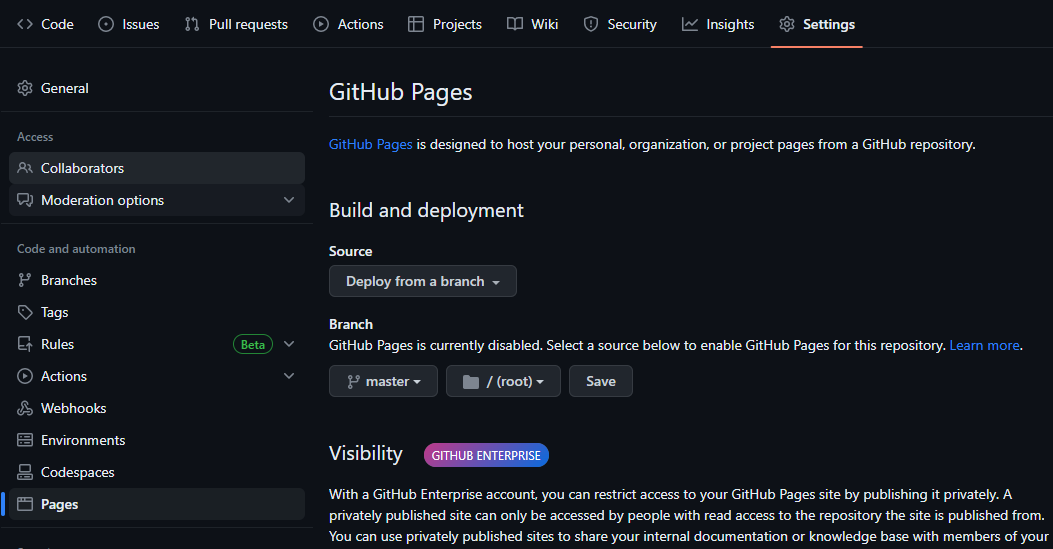Open the Actions tab in top navigation

[x=348, y=24]
